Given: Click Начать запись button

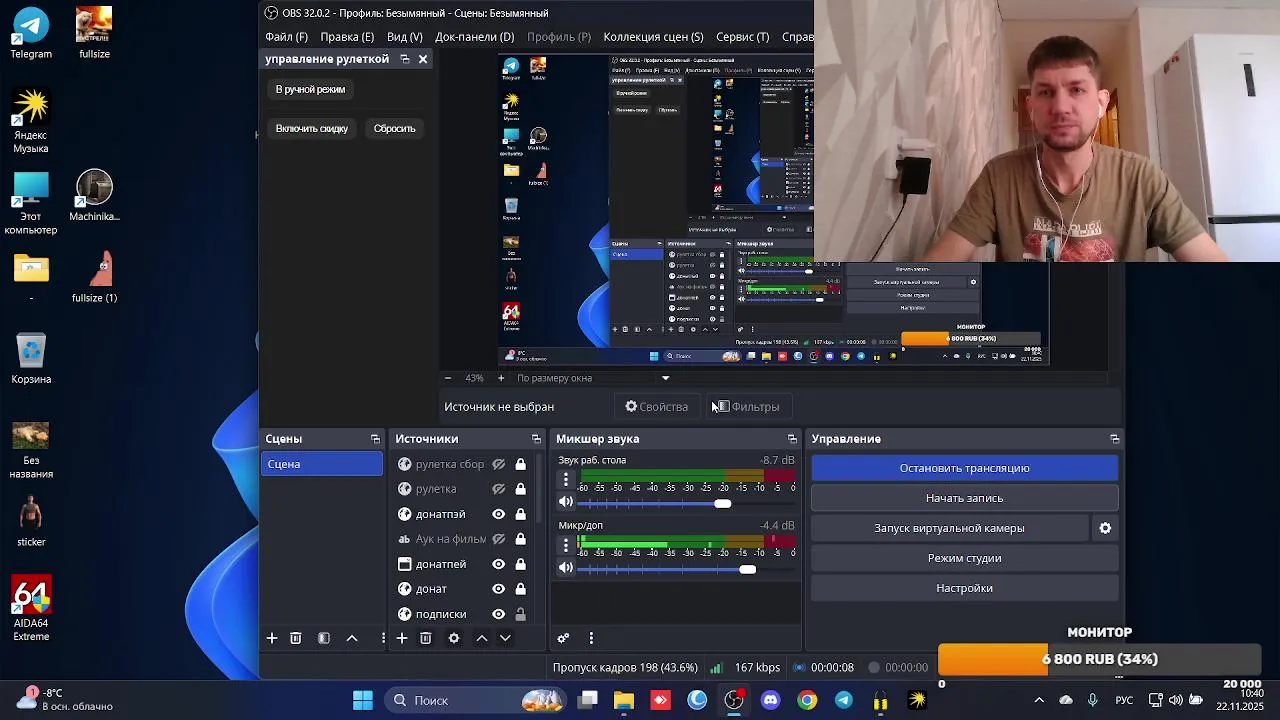Looking at the screenshot, I should [x=964, y=498].
